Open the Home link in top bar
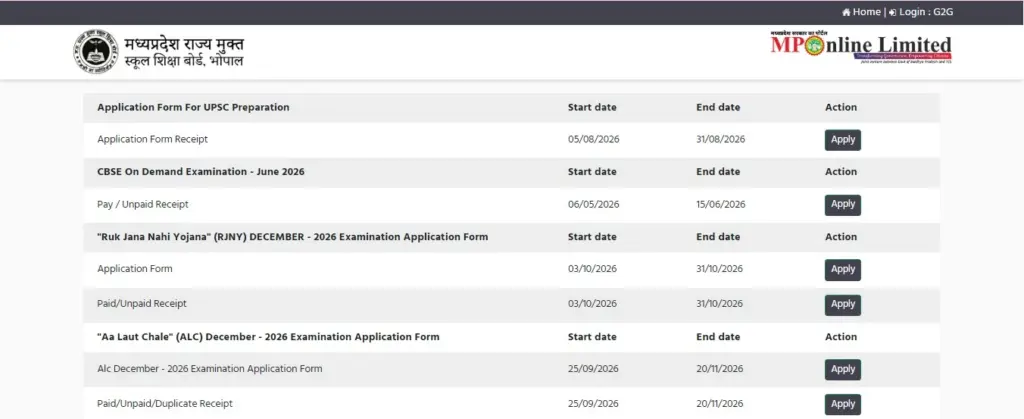The width and height of the screenshot is (1024, 419). click(x=861, y=12)
